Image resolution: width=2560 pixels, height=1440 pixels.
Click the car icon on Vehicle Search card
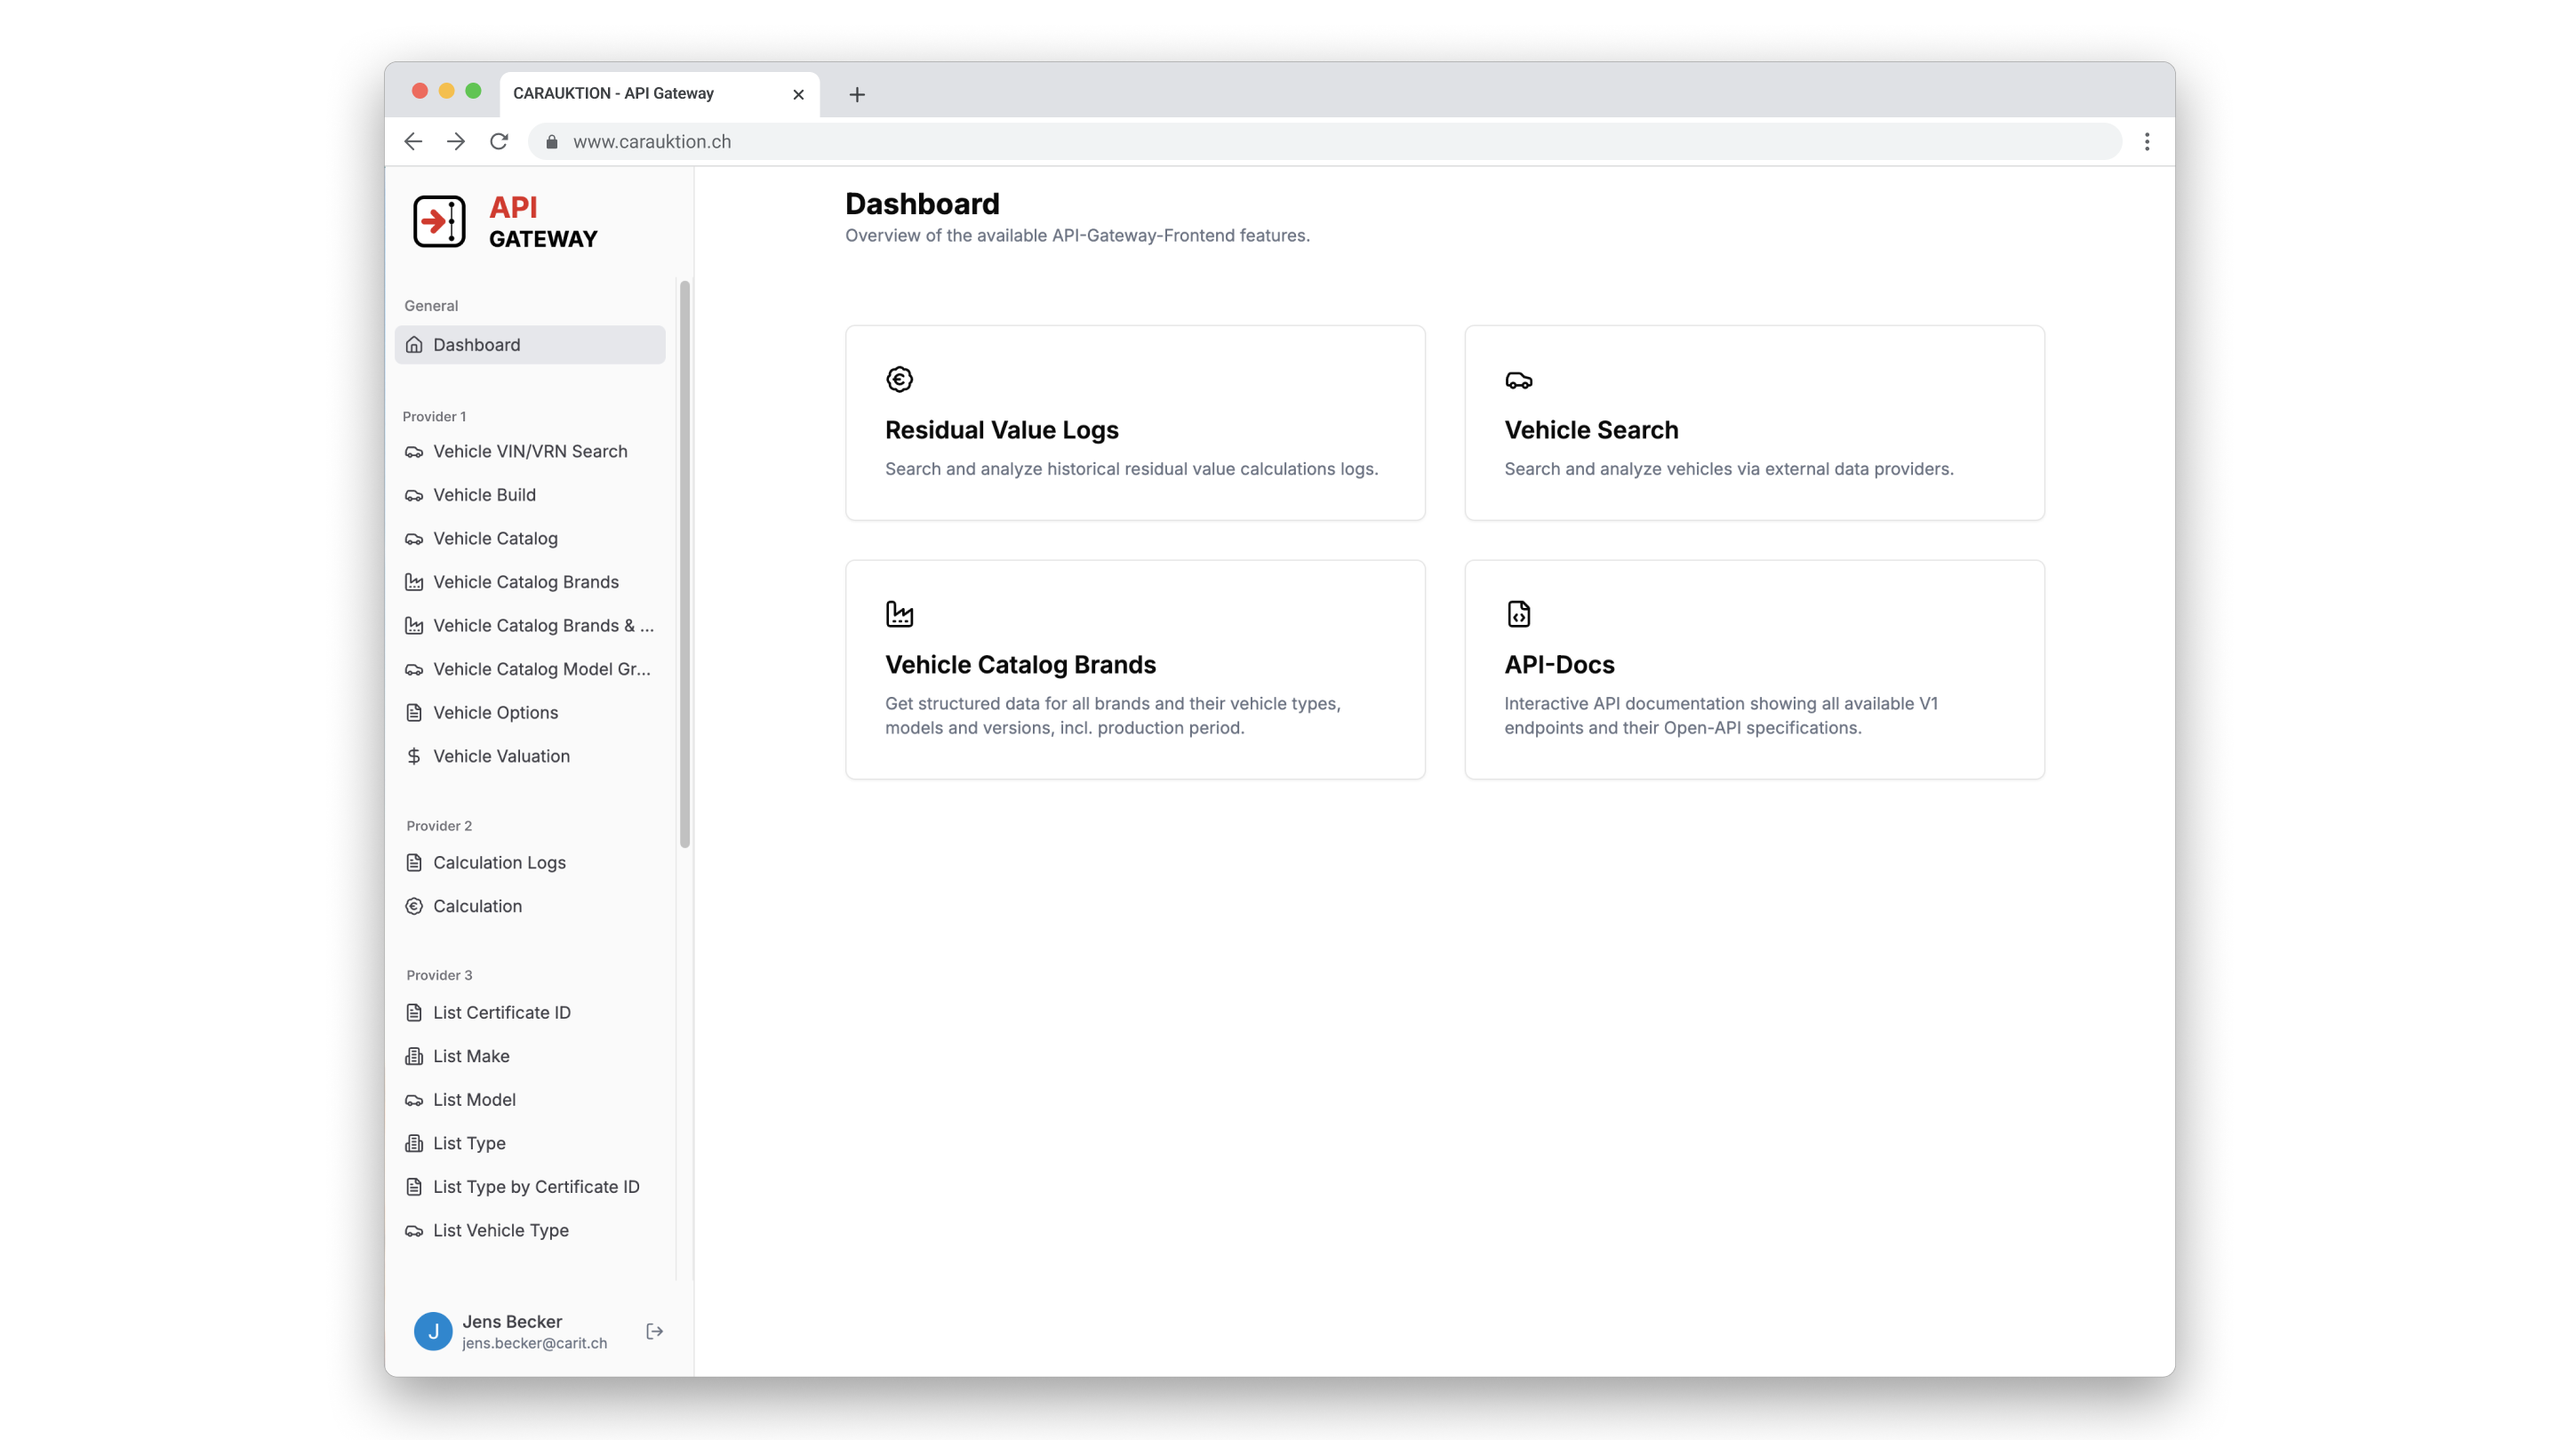coord(1518,380)
